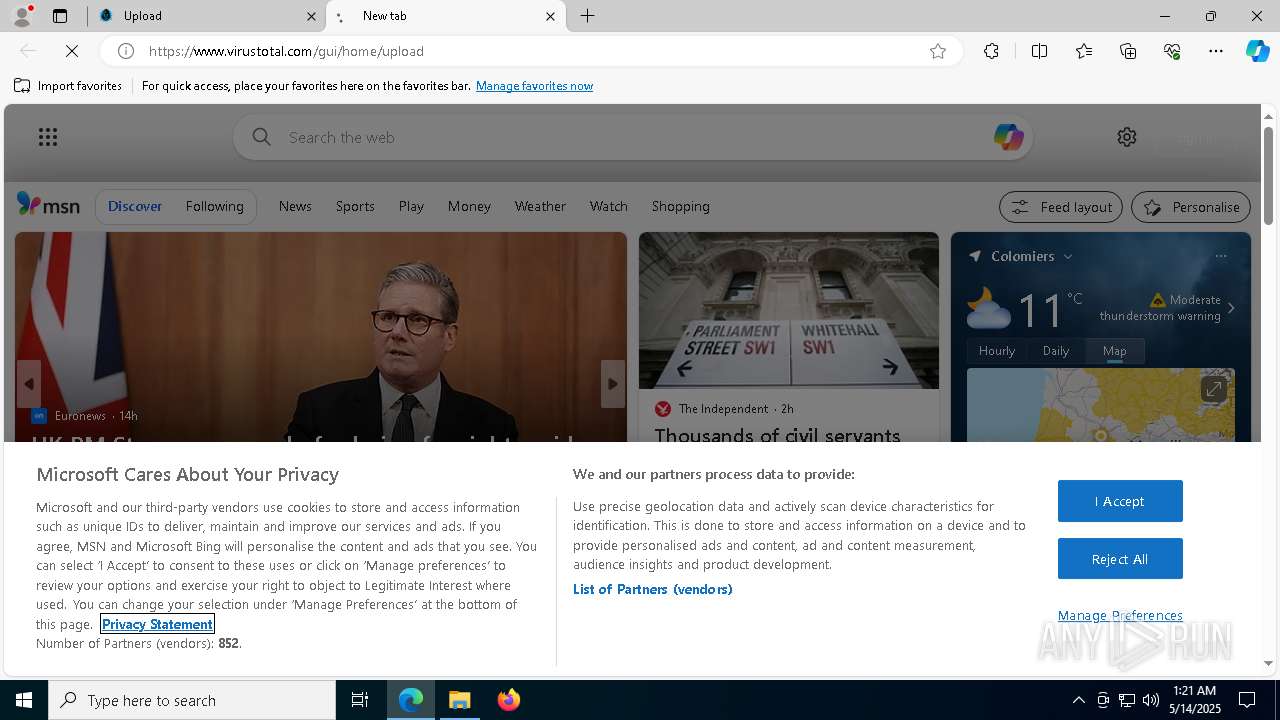Image resolution: width=1280 pixels, height=720 pixels.
Task: Select the Discover feed tab
Action: (x=135, y=206)
